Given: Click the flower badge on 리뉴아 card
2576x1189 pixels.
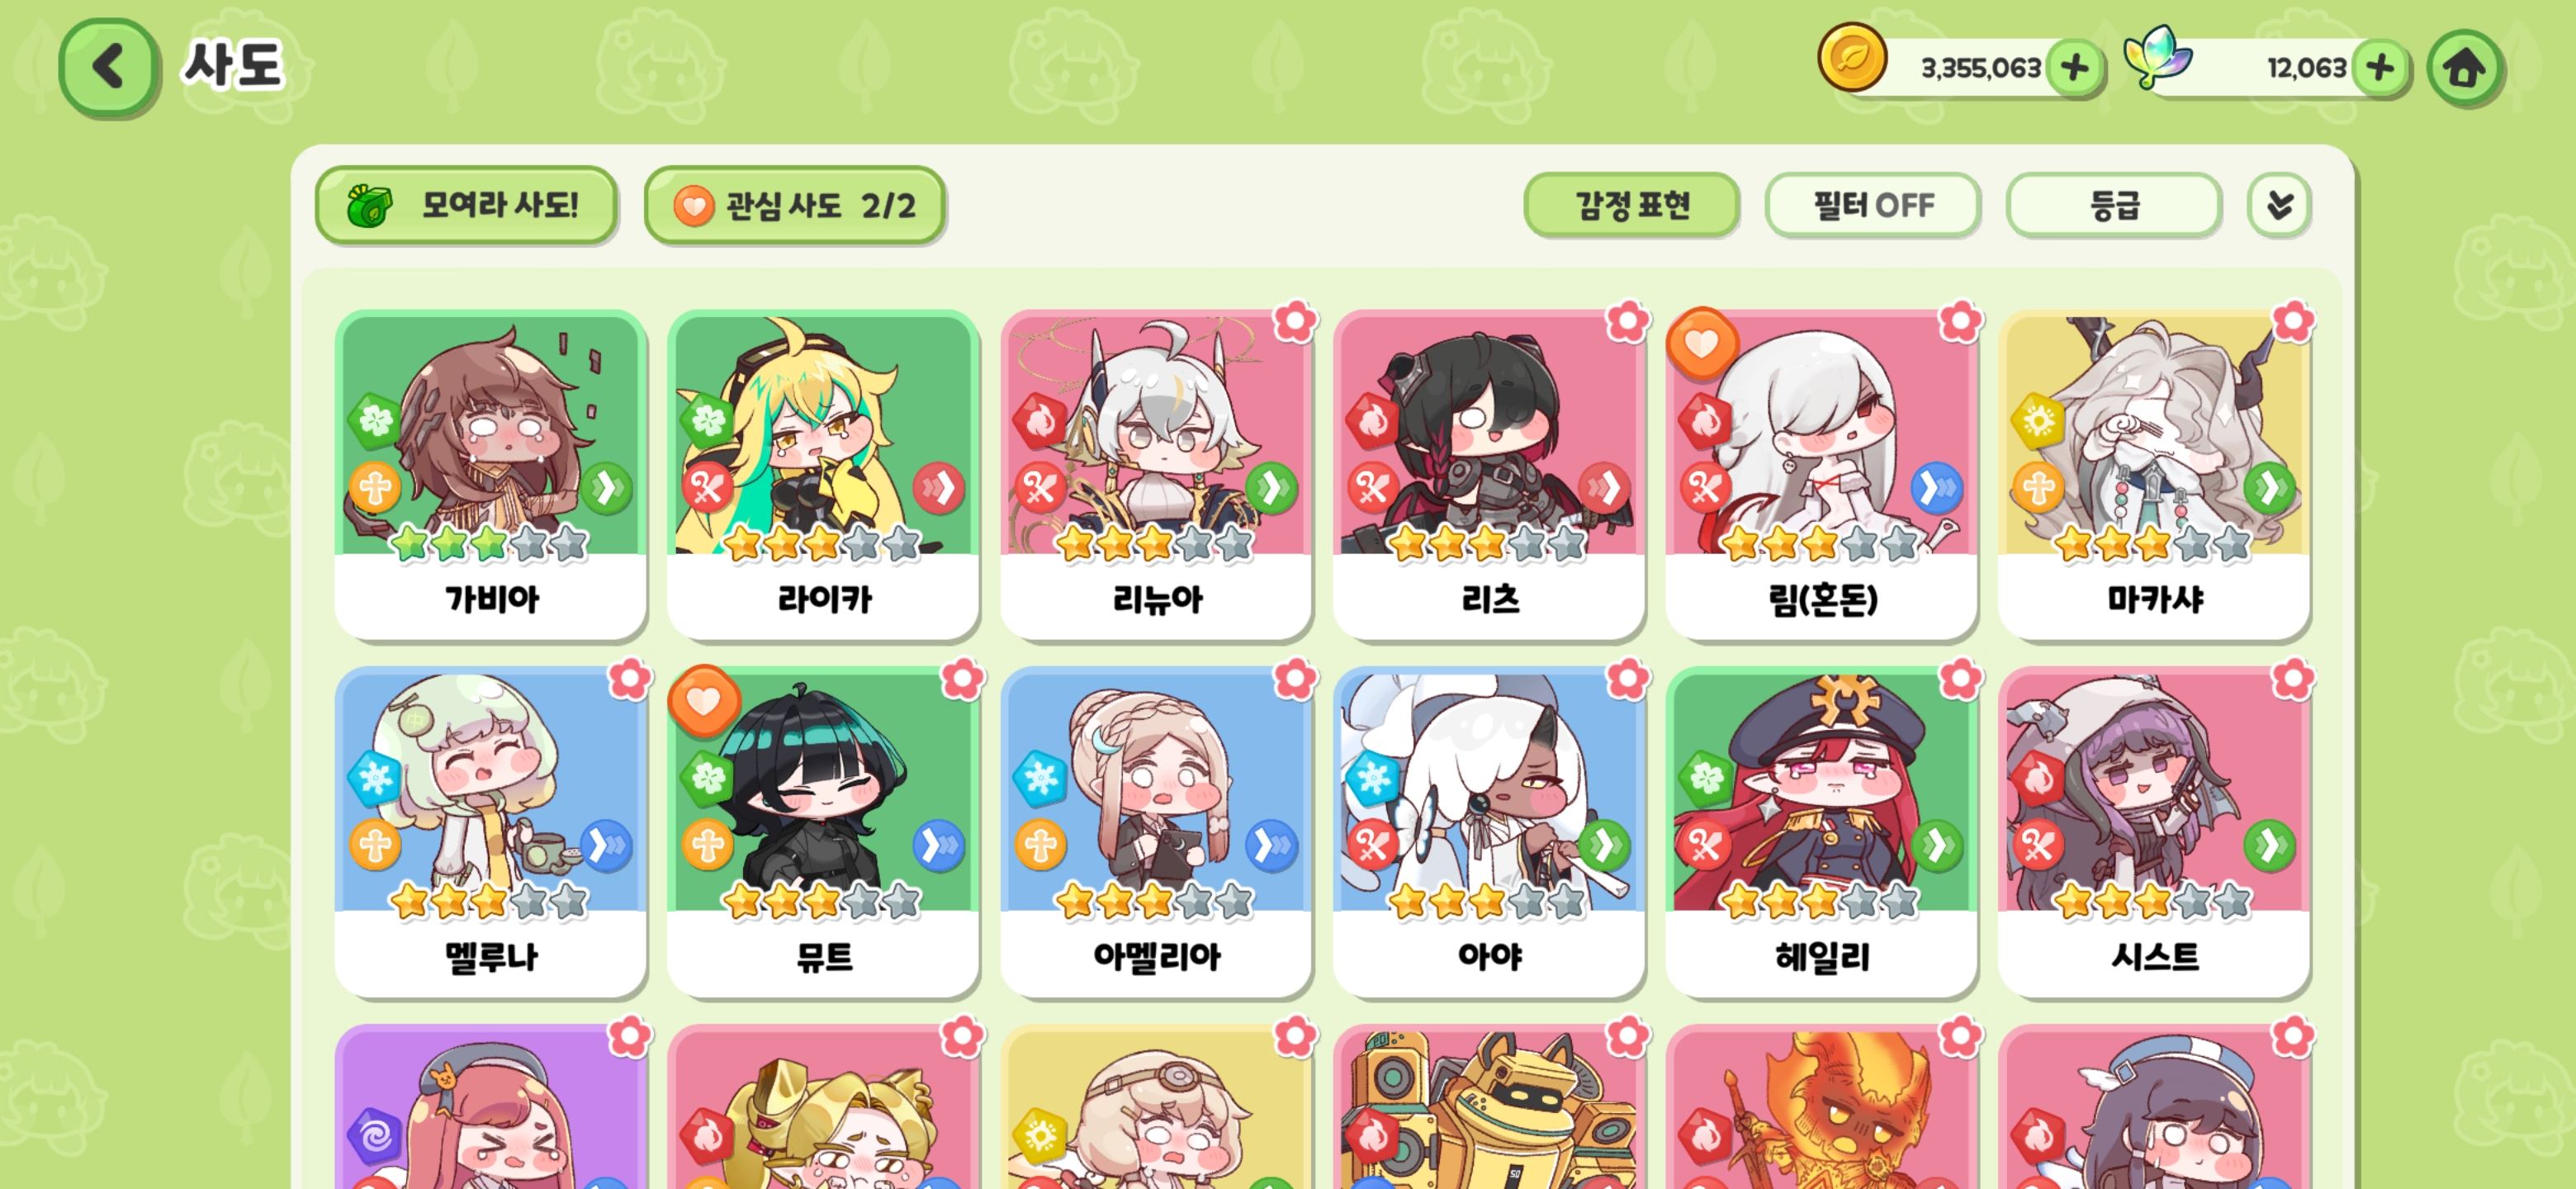Looking at the screenshot, I should (x=1294, y=321).
